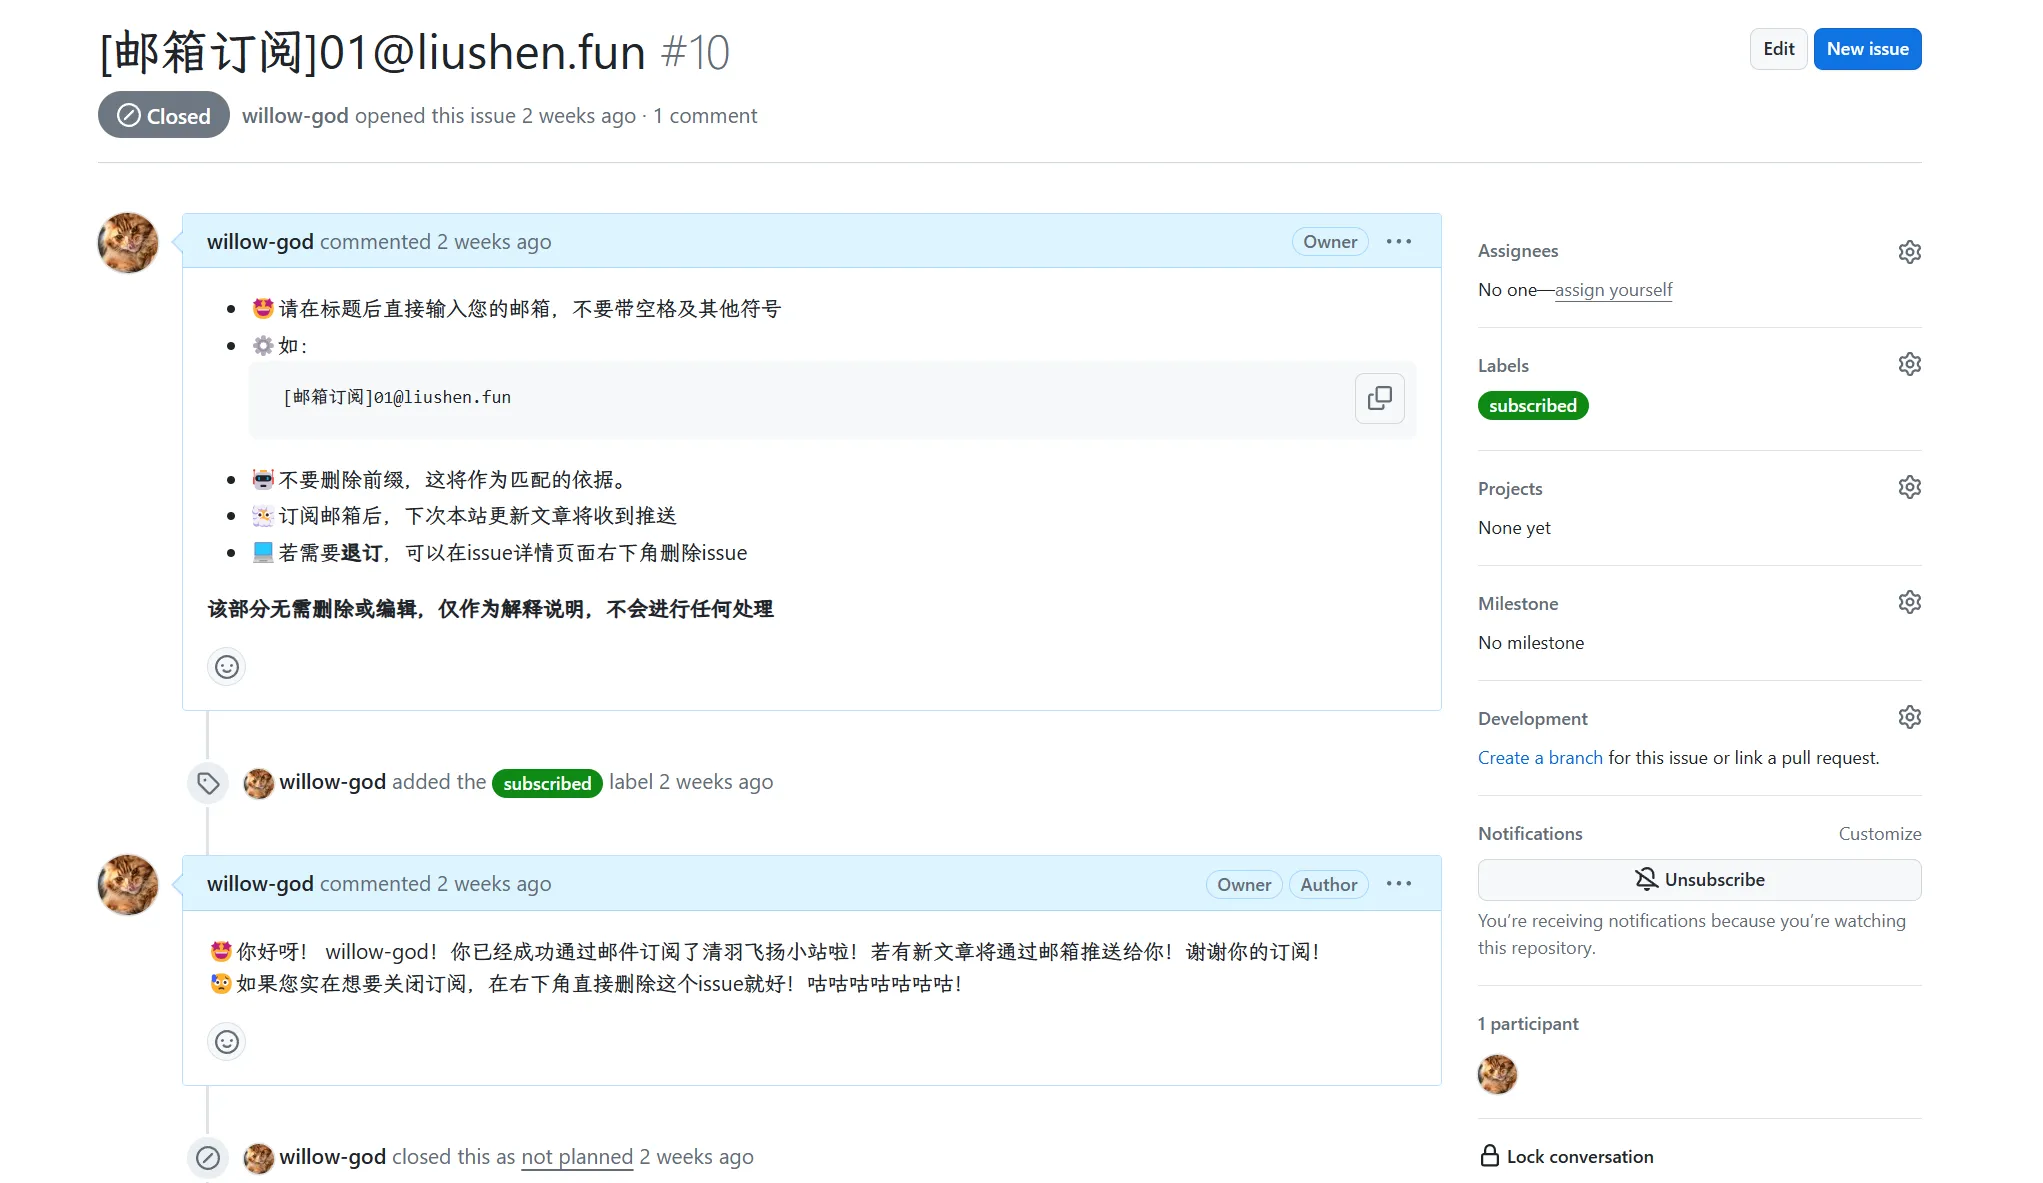This screenshot has height=1183, width=2043.
Task: Click the Development gear settings icon
Action: pyautogui.click(x=1911, y=718)
